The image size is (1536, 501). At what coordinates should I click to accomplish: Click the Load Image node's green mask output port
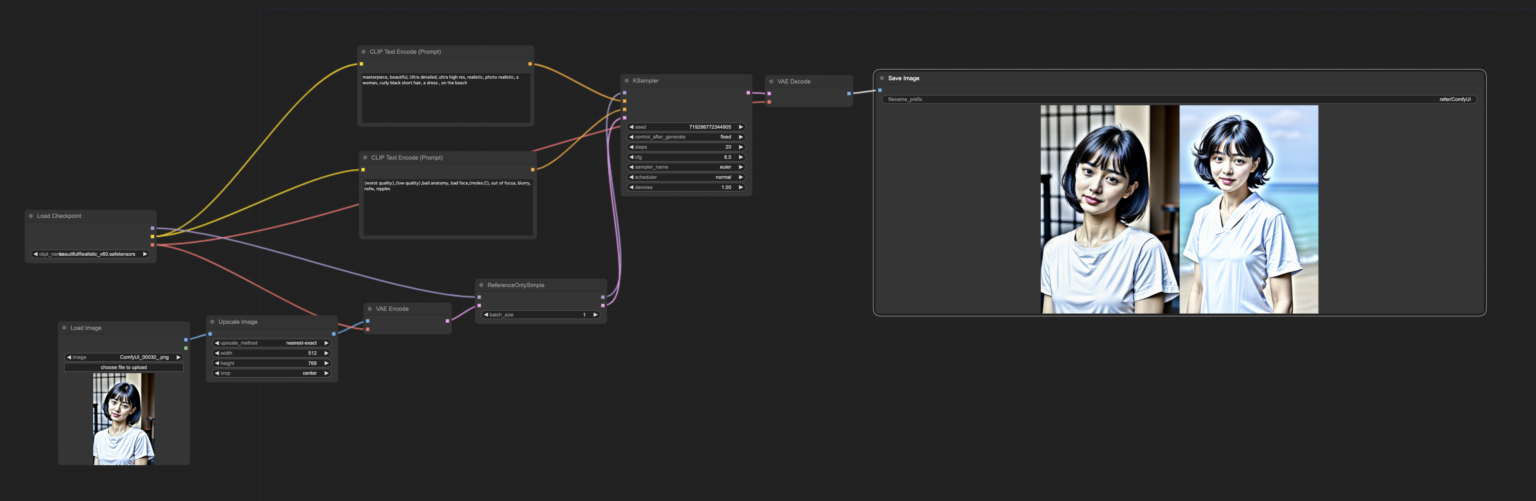click(x=185, y=349)
